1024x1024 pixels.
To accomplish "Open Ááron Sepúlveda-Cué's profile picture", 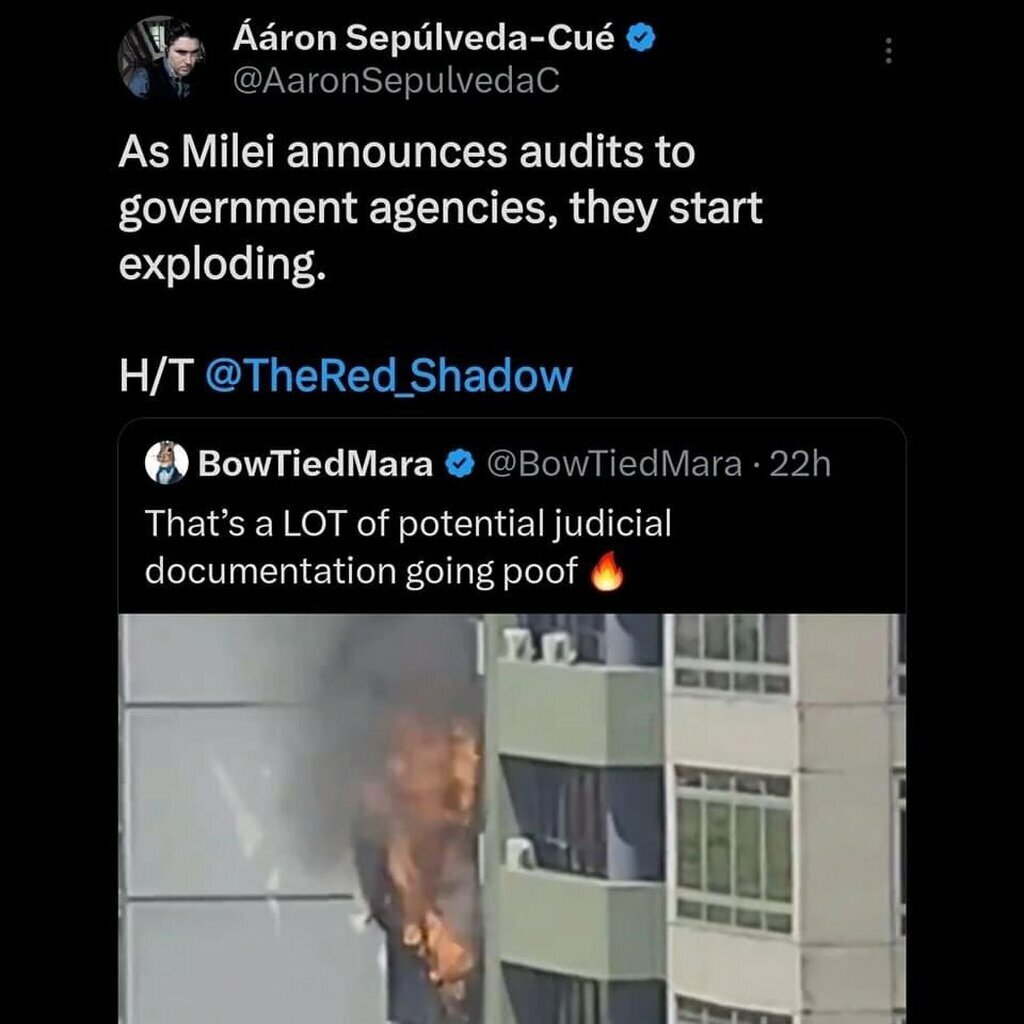I will [161, 57].
